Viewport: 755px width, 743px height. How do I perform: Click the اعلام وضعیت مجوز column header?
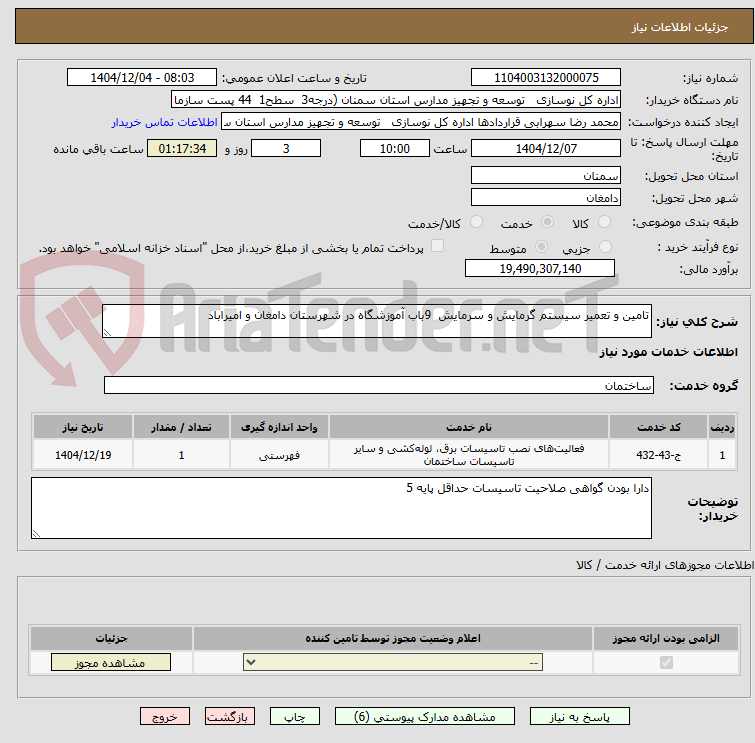pos(393,638)
